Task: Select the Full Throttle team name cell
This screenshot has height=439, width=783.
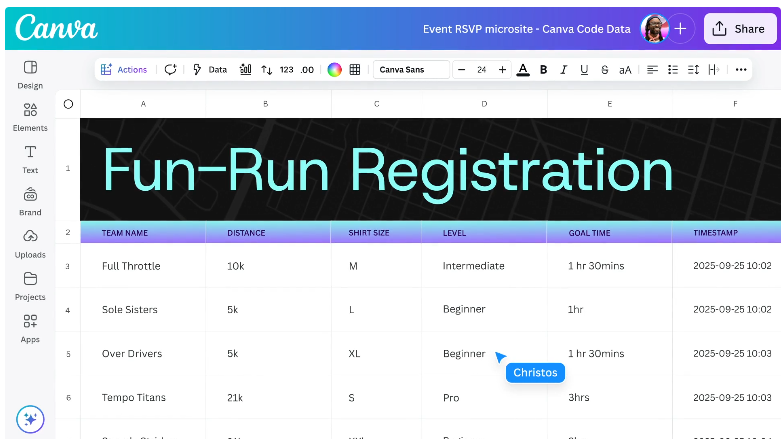Action: (131, 266)
